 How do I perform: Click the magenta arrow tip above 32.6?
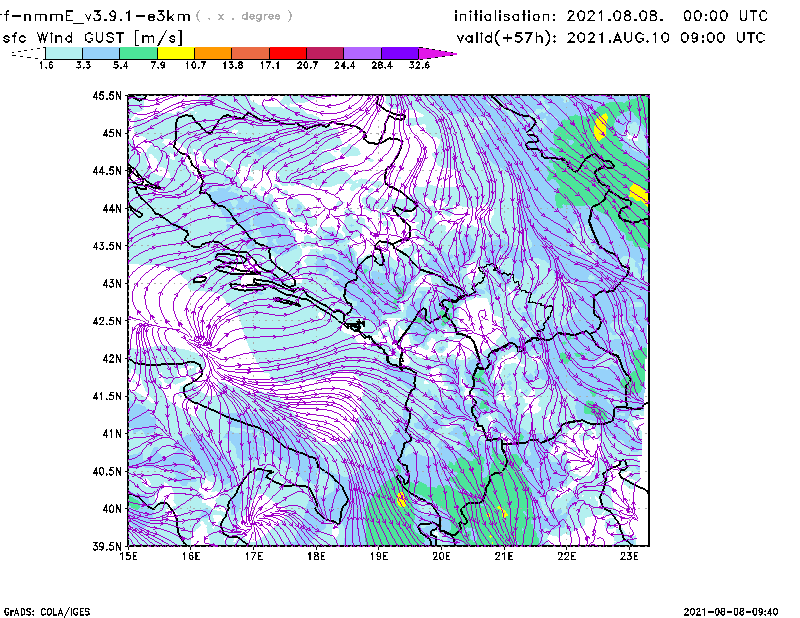[x=437, y=53]
